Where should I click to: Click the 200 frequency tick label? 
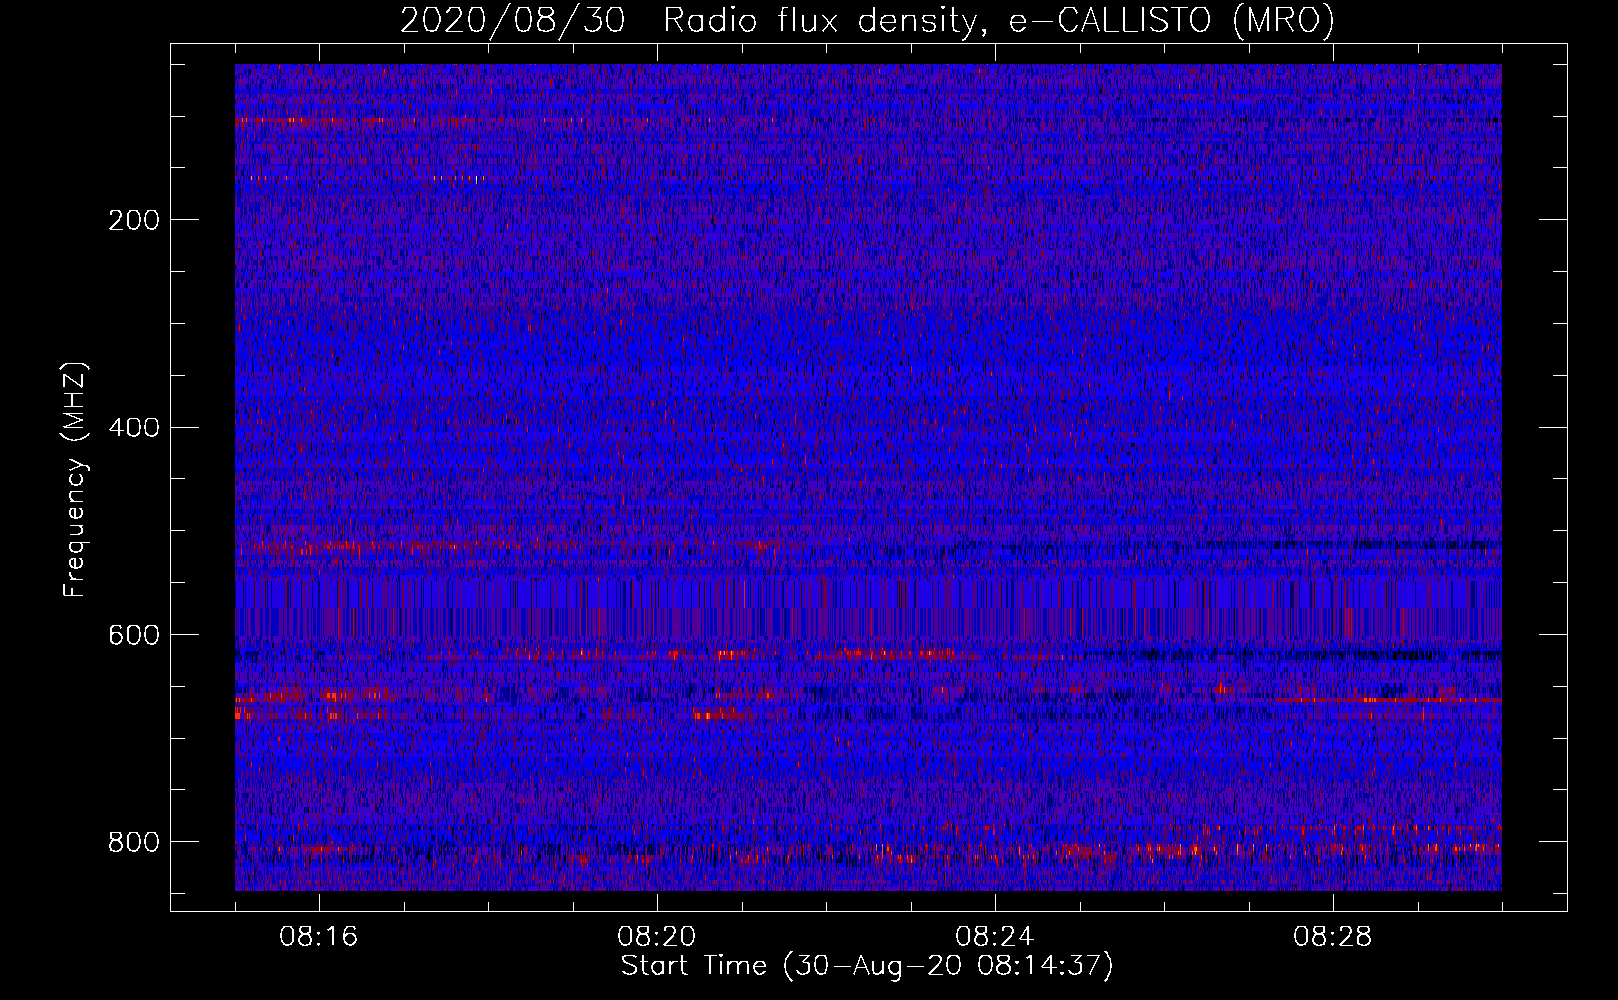134,220
